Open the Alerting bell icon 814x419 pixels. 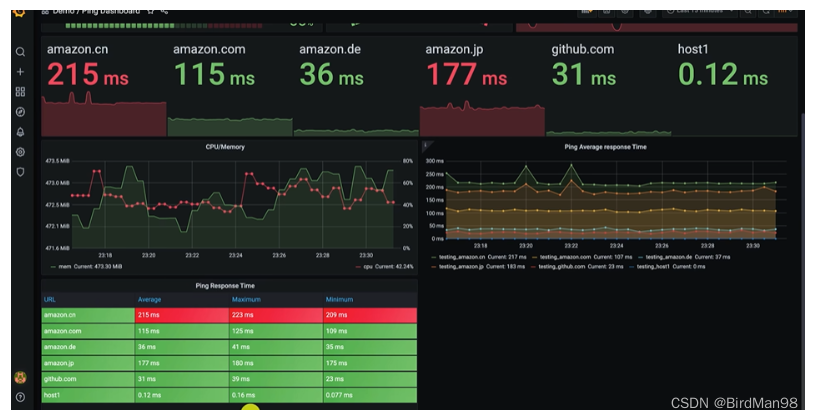click(20, 132)
